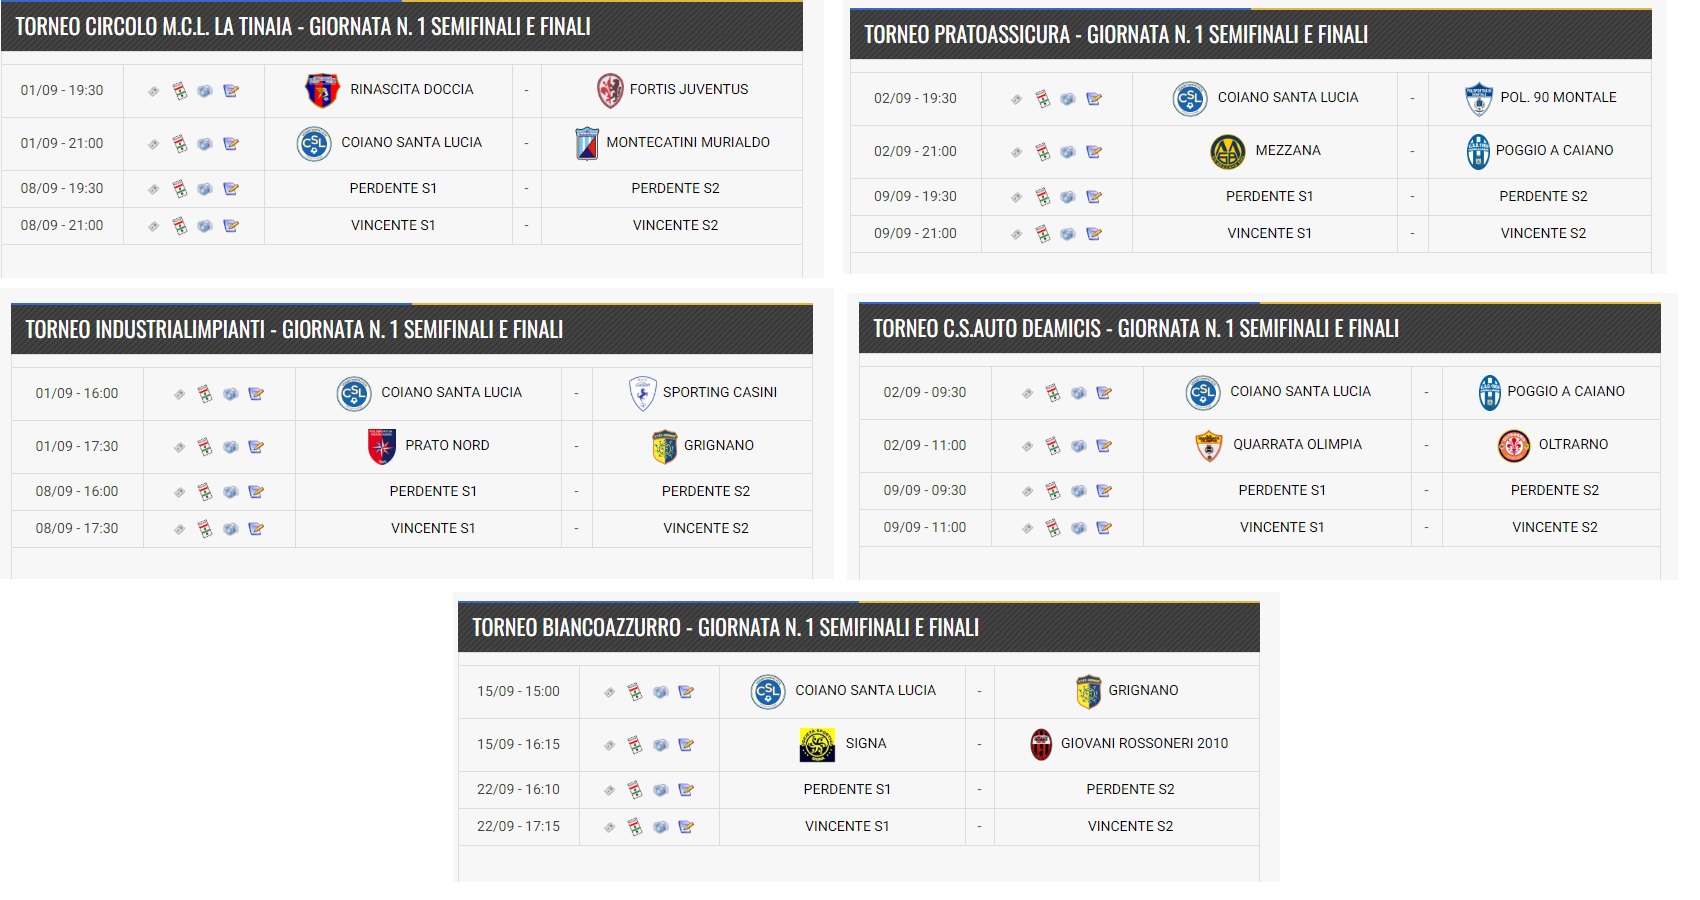The image size is (1700, 900).
Task: Open photo icon for 22/09 17:15 Biancoazzurro final
Action: [661, 827]
